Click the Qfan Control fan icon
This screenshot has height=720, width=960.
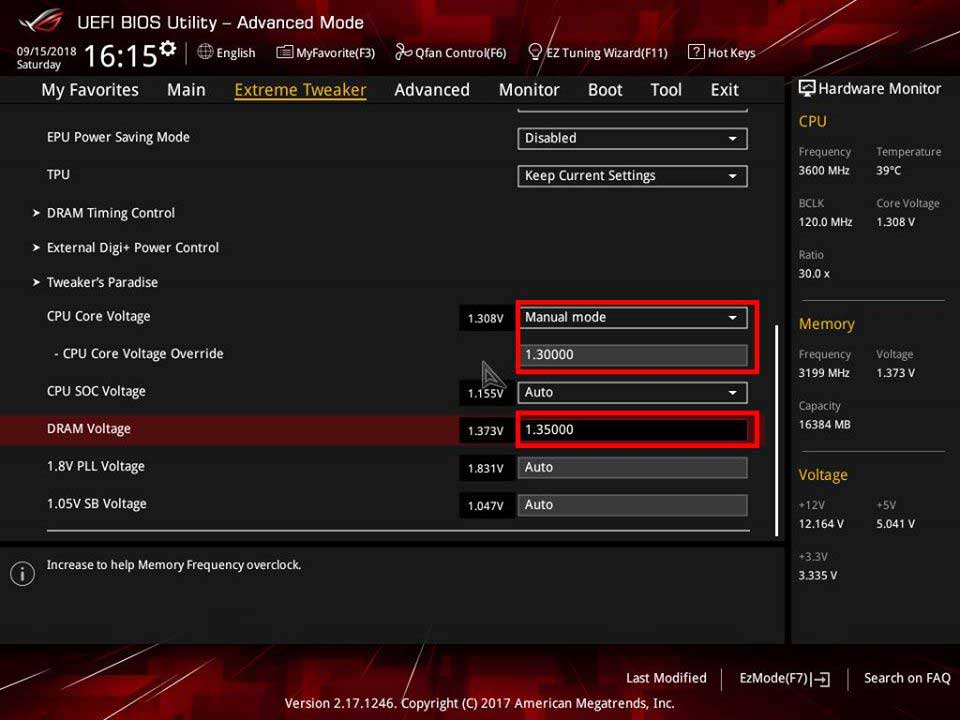click(x=403, y=52)
